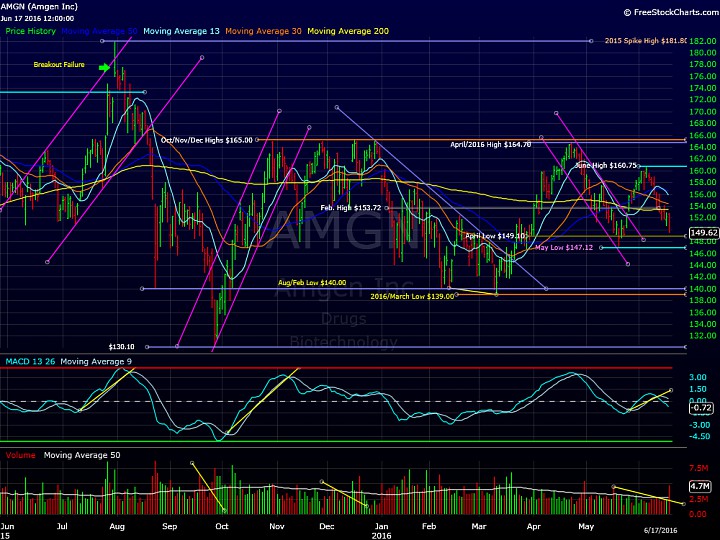Select endpoint handle left of $130.10 line

[x=147, y=347]
